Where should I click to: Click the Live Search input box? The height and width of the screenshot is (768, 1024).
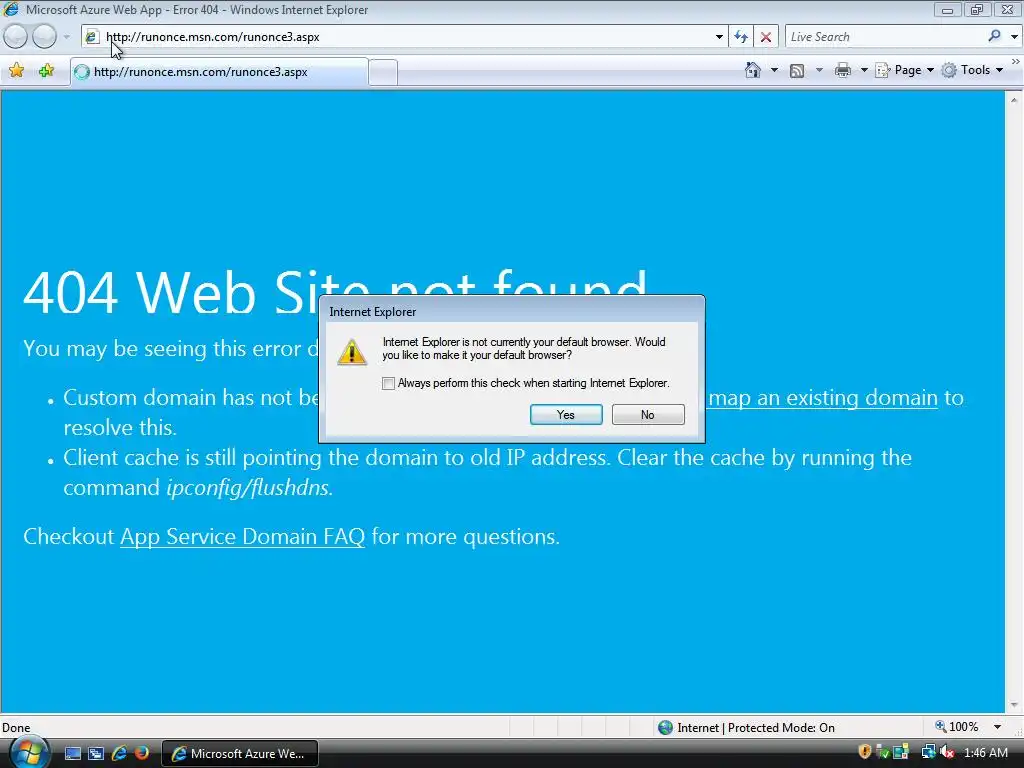click(x=885, y=37)
